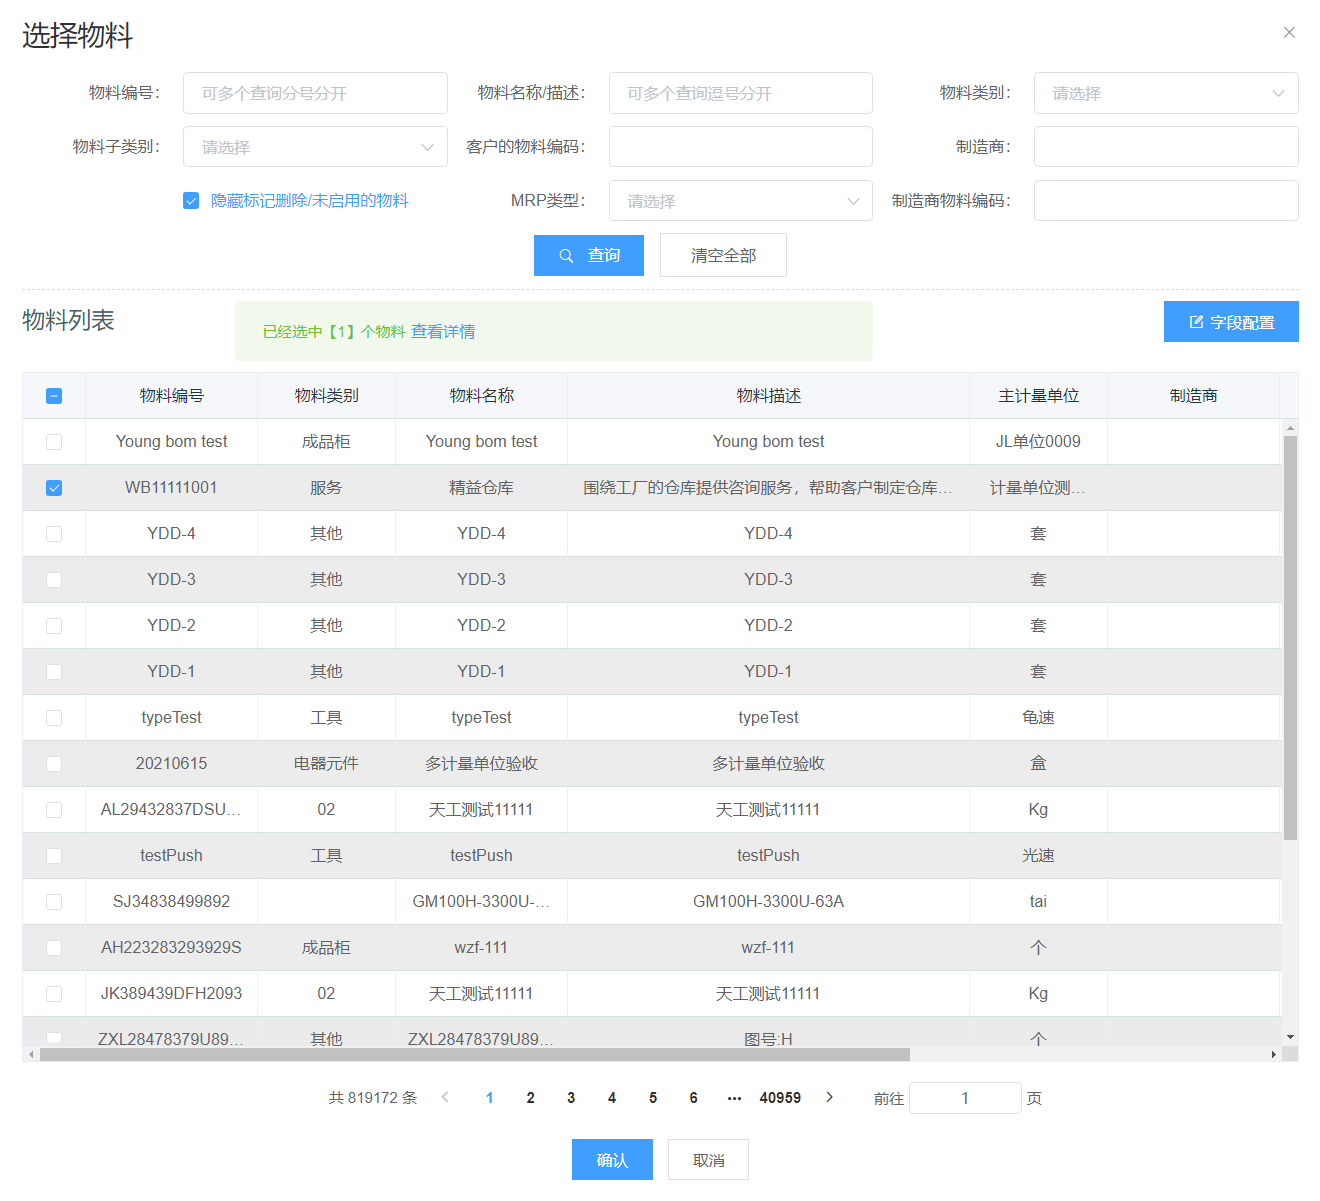Close the 选择物料 dialog with X icon
Image resolution: width=1320 pixels, height=1201 pixels.
point(1289,33)
